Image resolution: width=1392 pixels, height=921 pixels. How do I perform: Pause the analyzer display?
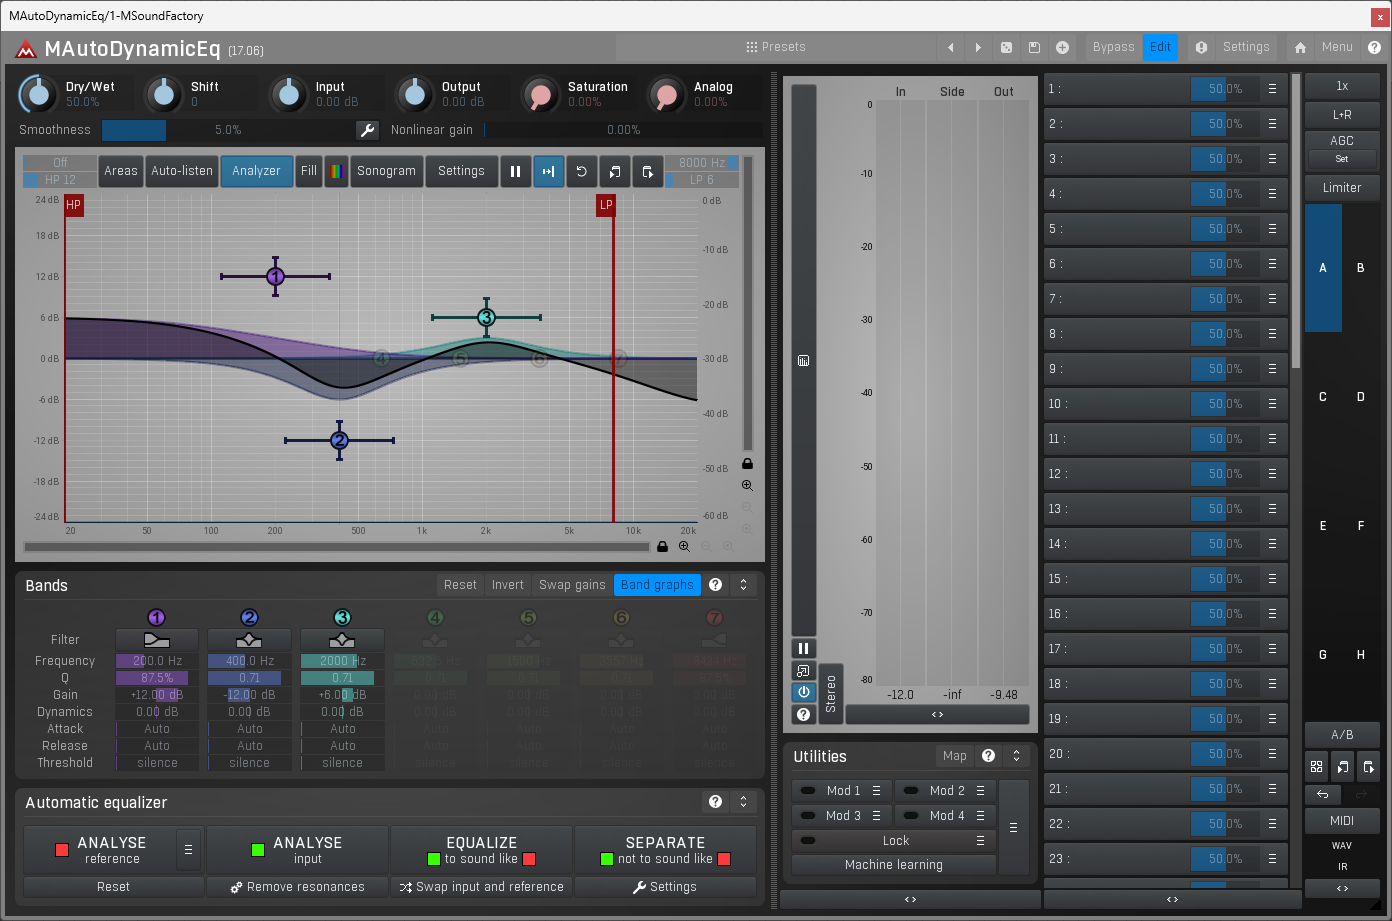515,171
